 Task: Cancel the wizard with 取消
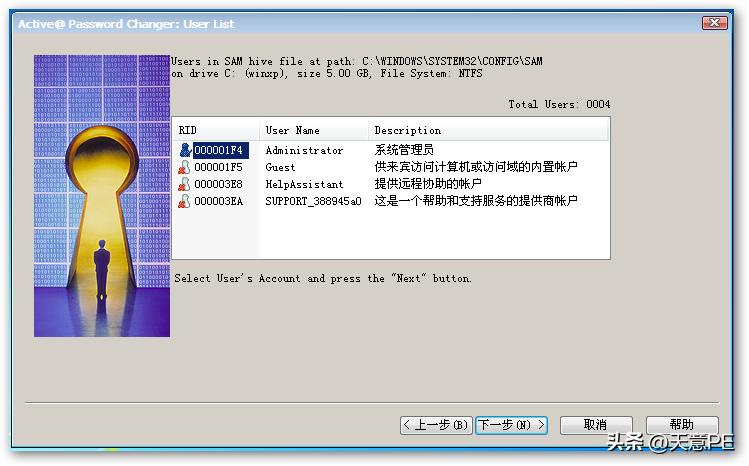click(596, 425)
